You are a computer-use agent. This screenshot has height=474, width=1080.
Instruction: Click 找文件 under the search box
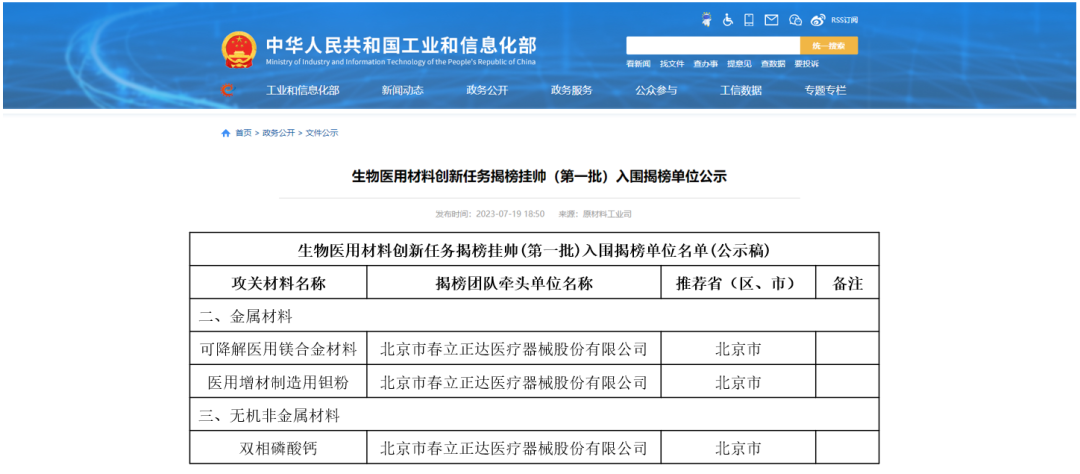[x=672, y=64]
